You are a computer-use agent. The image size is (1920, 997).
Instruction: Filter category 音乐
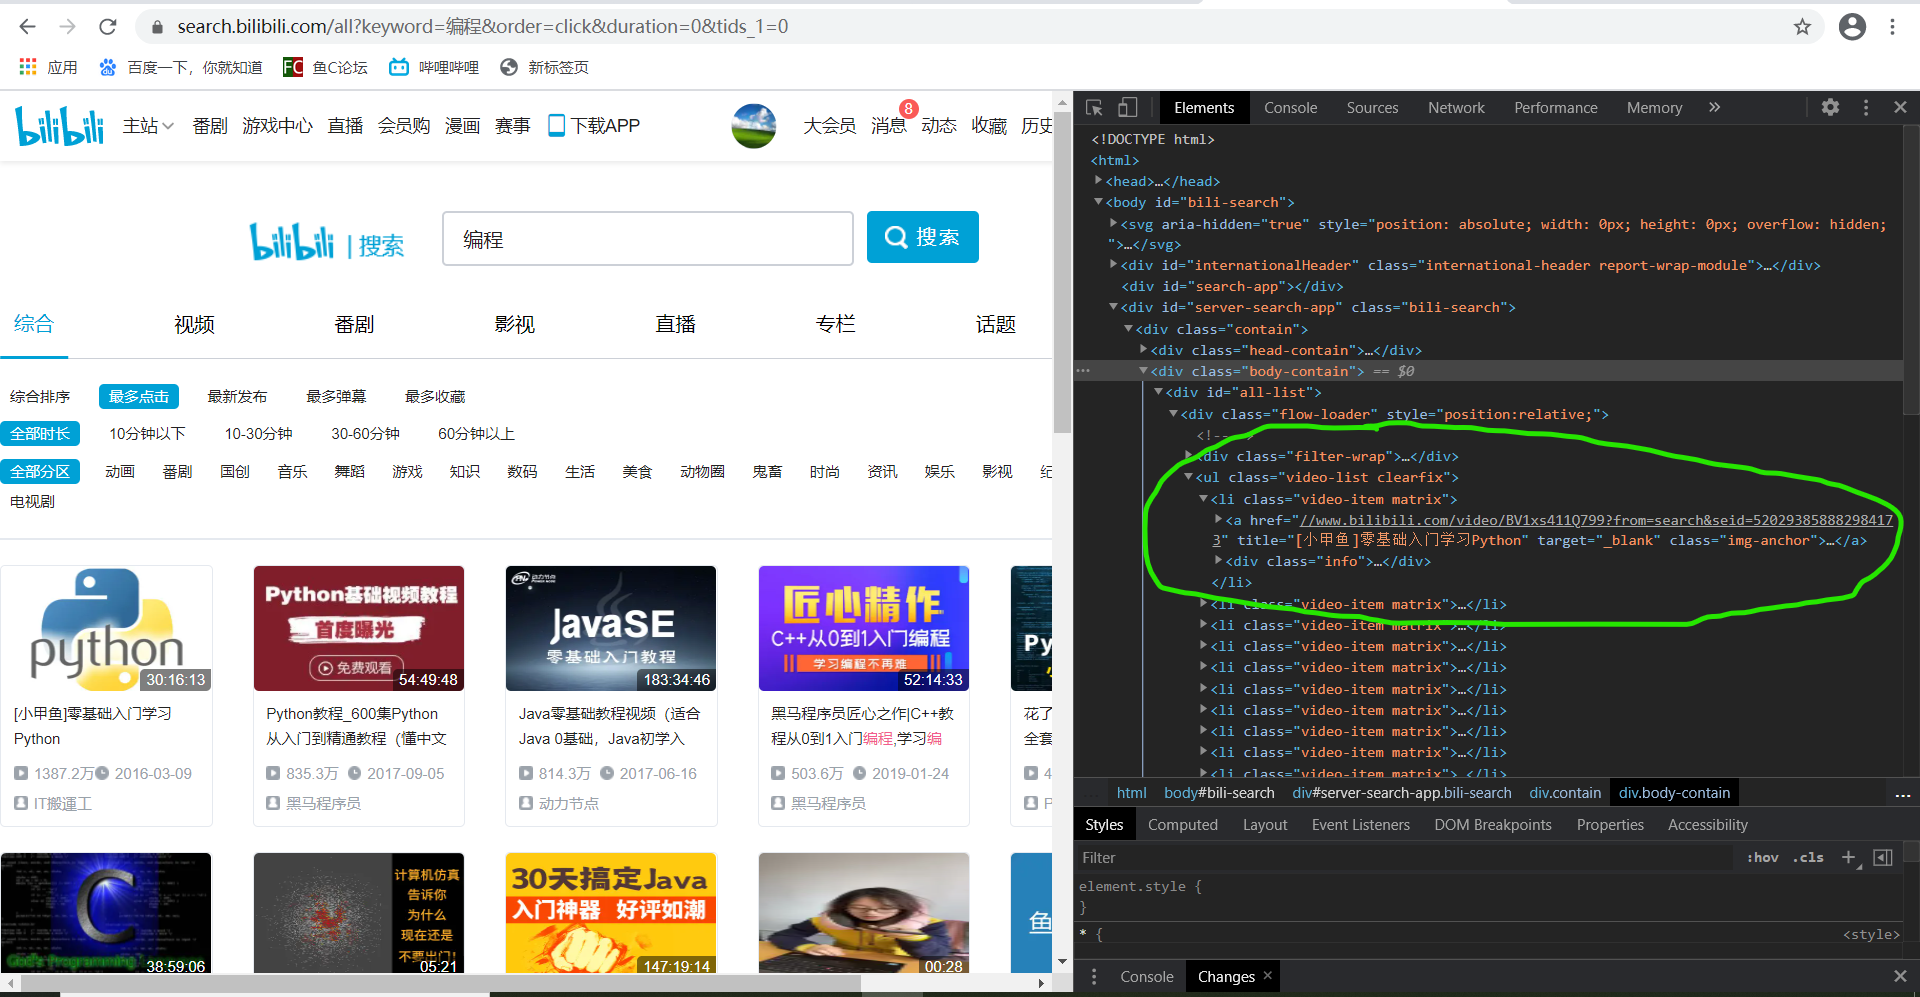point(292,472)
